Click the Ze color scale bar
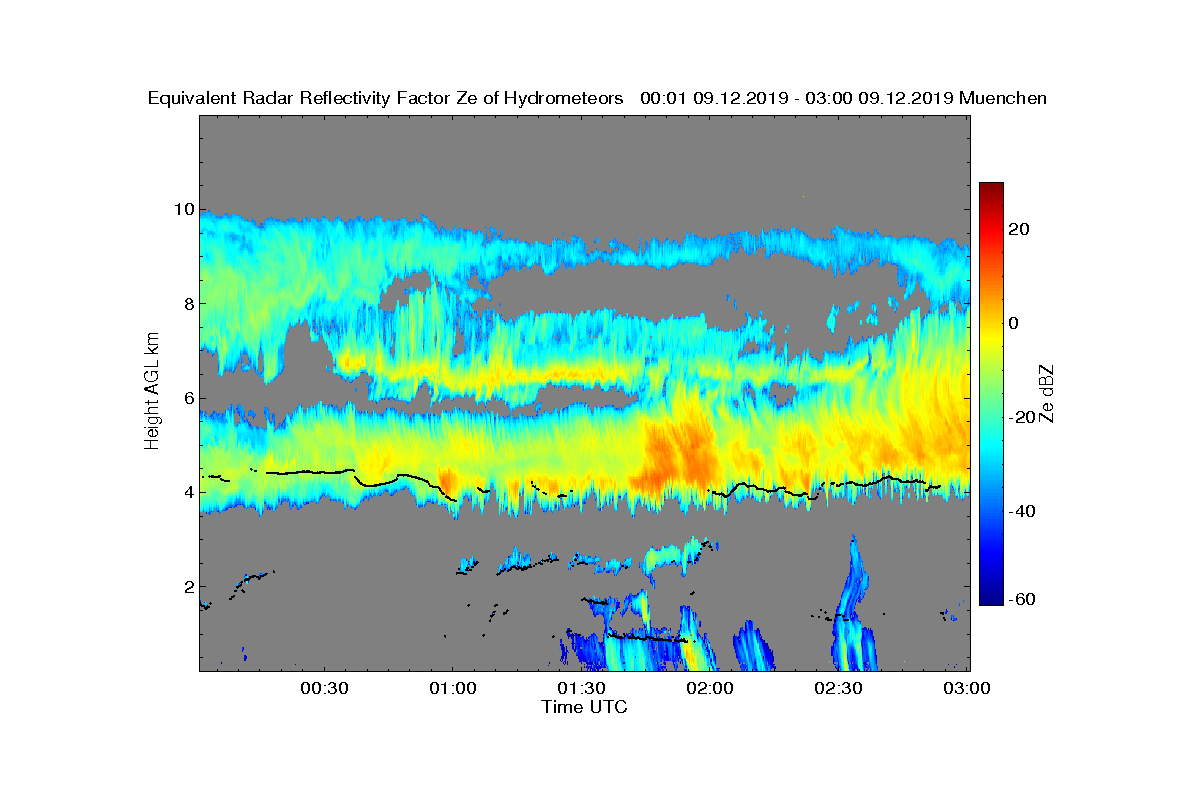The height and width of the screenshot is (800, 1200). pyautogui.click(x=991, y=394)
